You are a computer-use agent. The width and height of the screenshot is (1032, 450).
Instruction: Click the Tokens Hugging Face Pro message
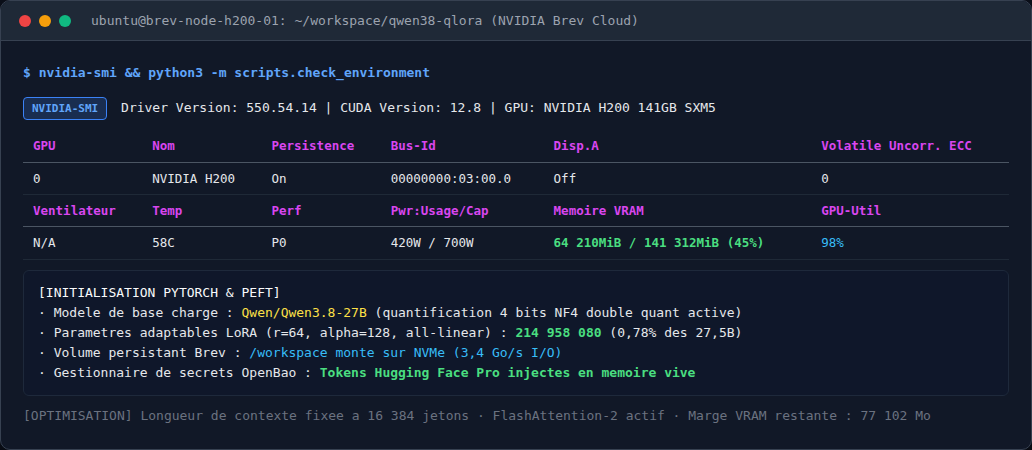tap(507, 373)
